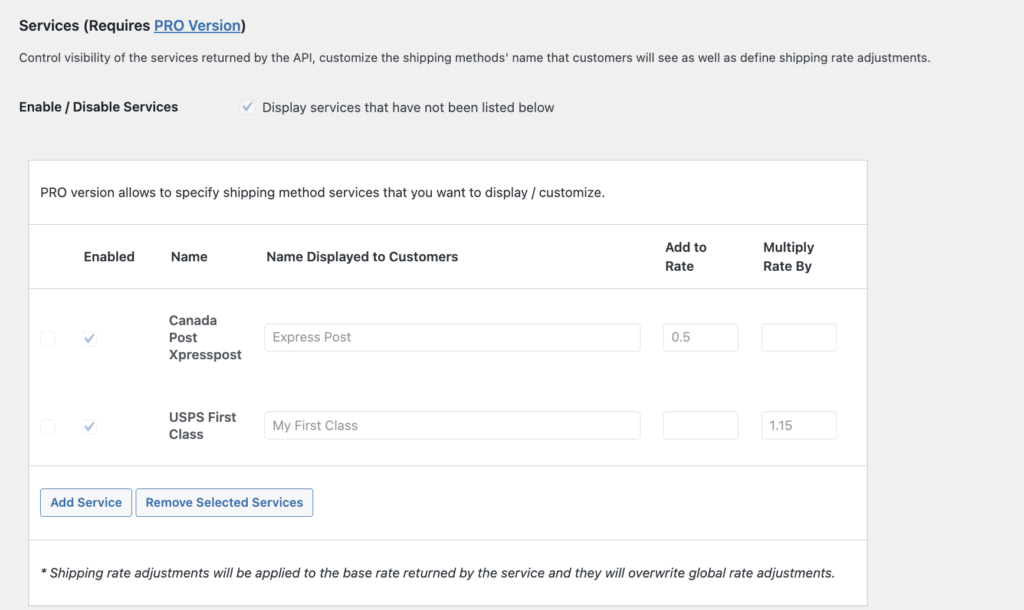Click the My First Class display name field
Screen dimensions: 1024x610
(x=452, y=426)
